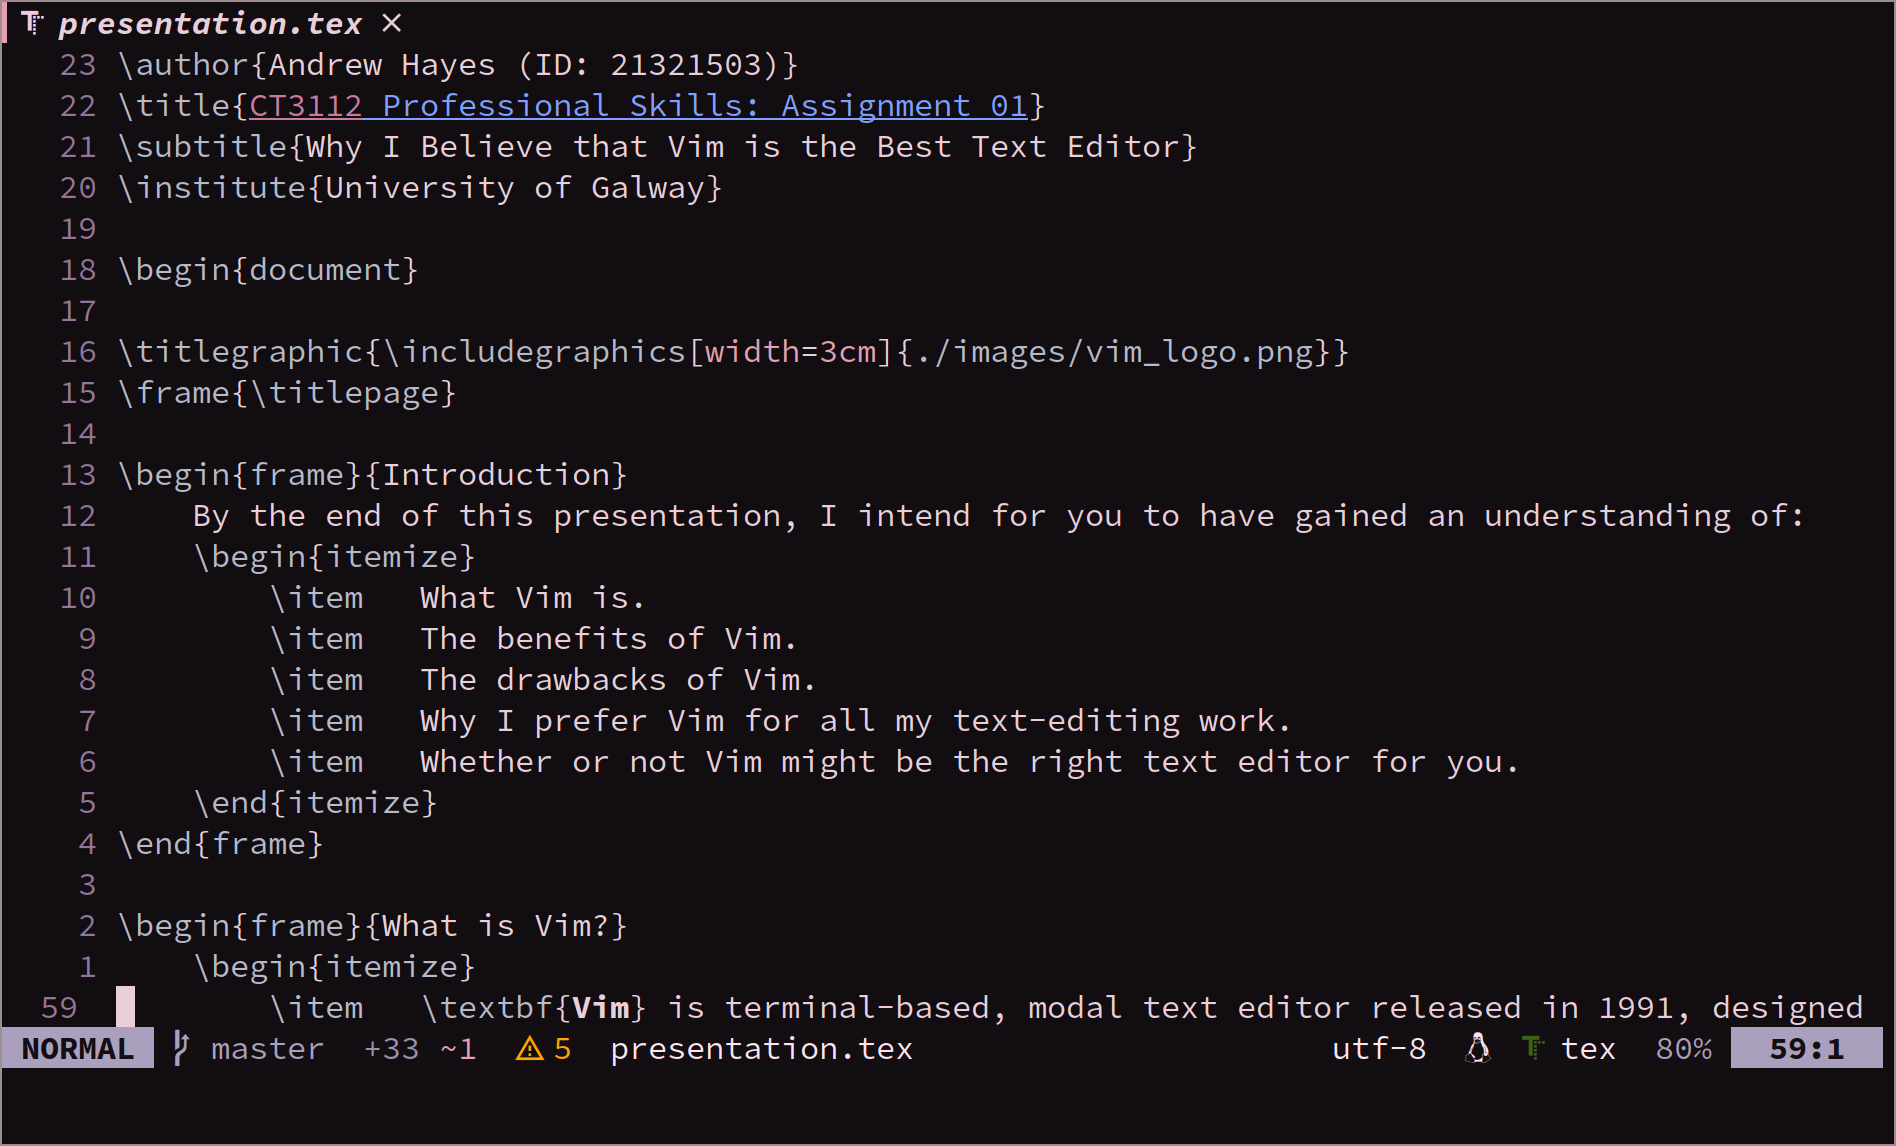Click the warning triangle diagnostics icon
1896x1146 pixels.
click(529, 1048)
